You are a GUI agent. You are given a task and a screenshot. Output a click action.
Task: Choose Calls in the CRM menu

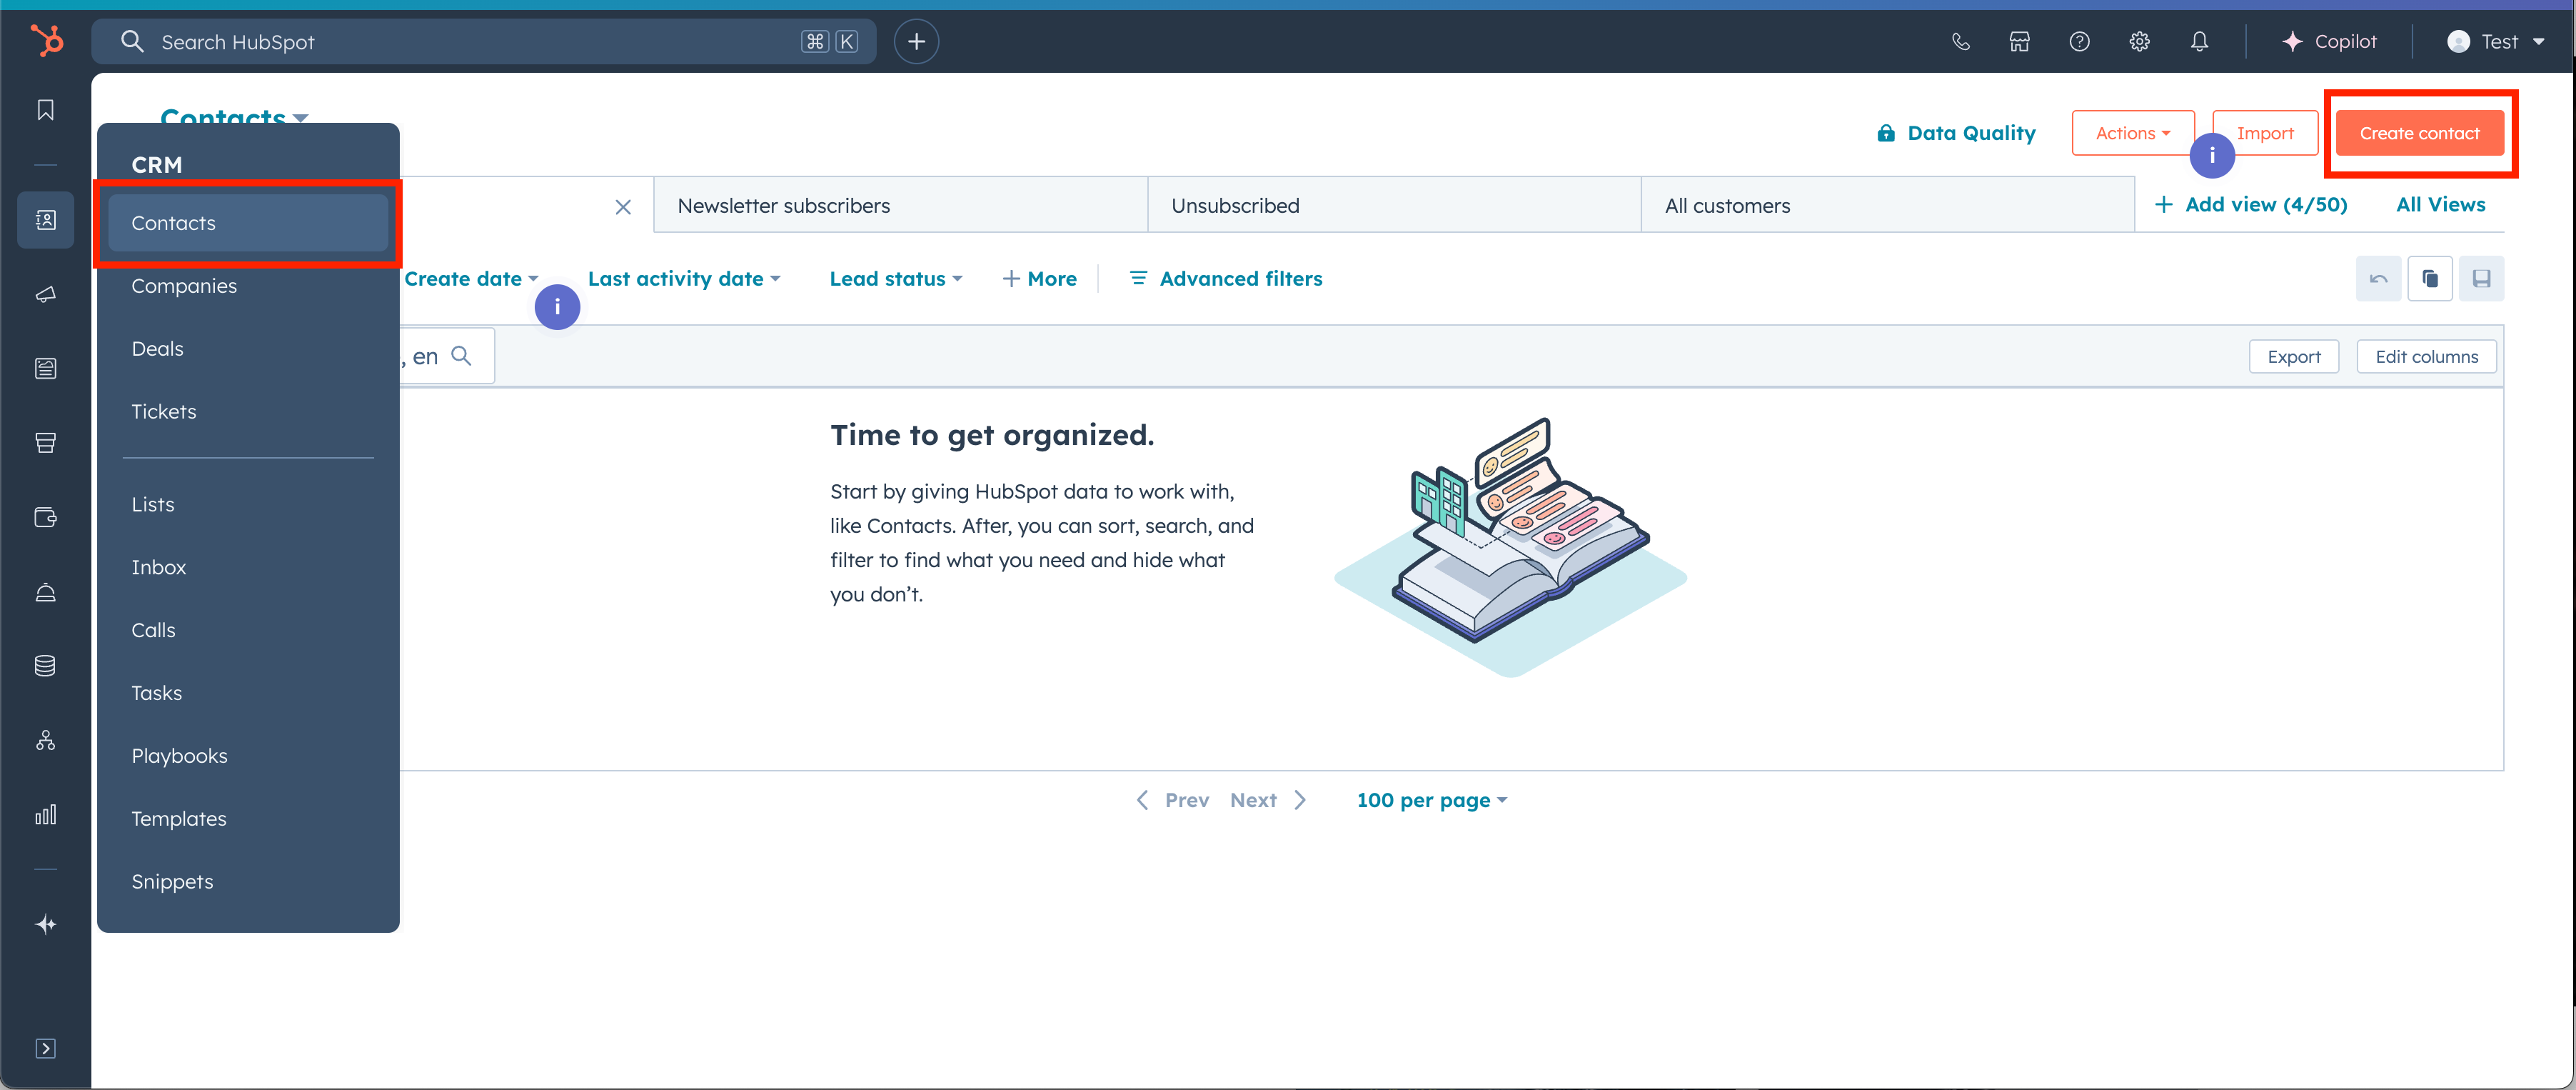tap(248, 631)
